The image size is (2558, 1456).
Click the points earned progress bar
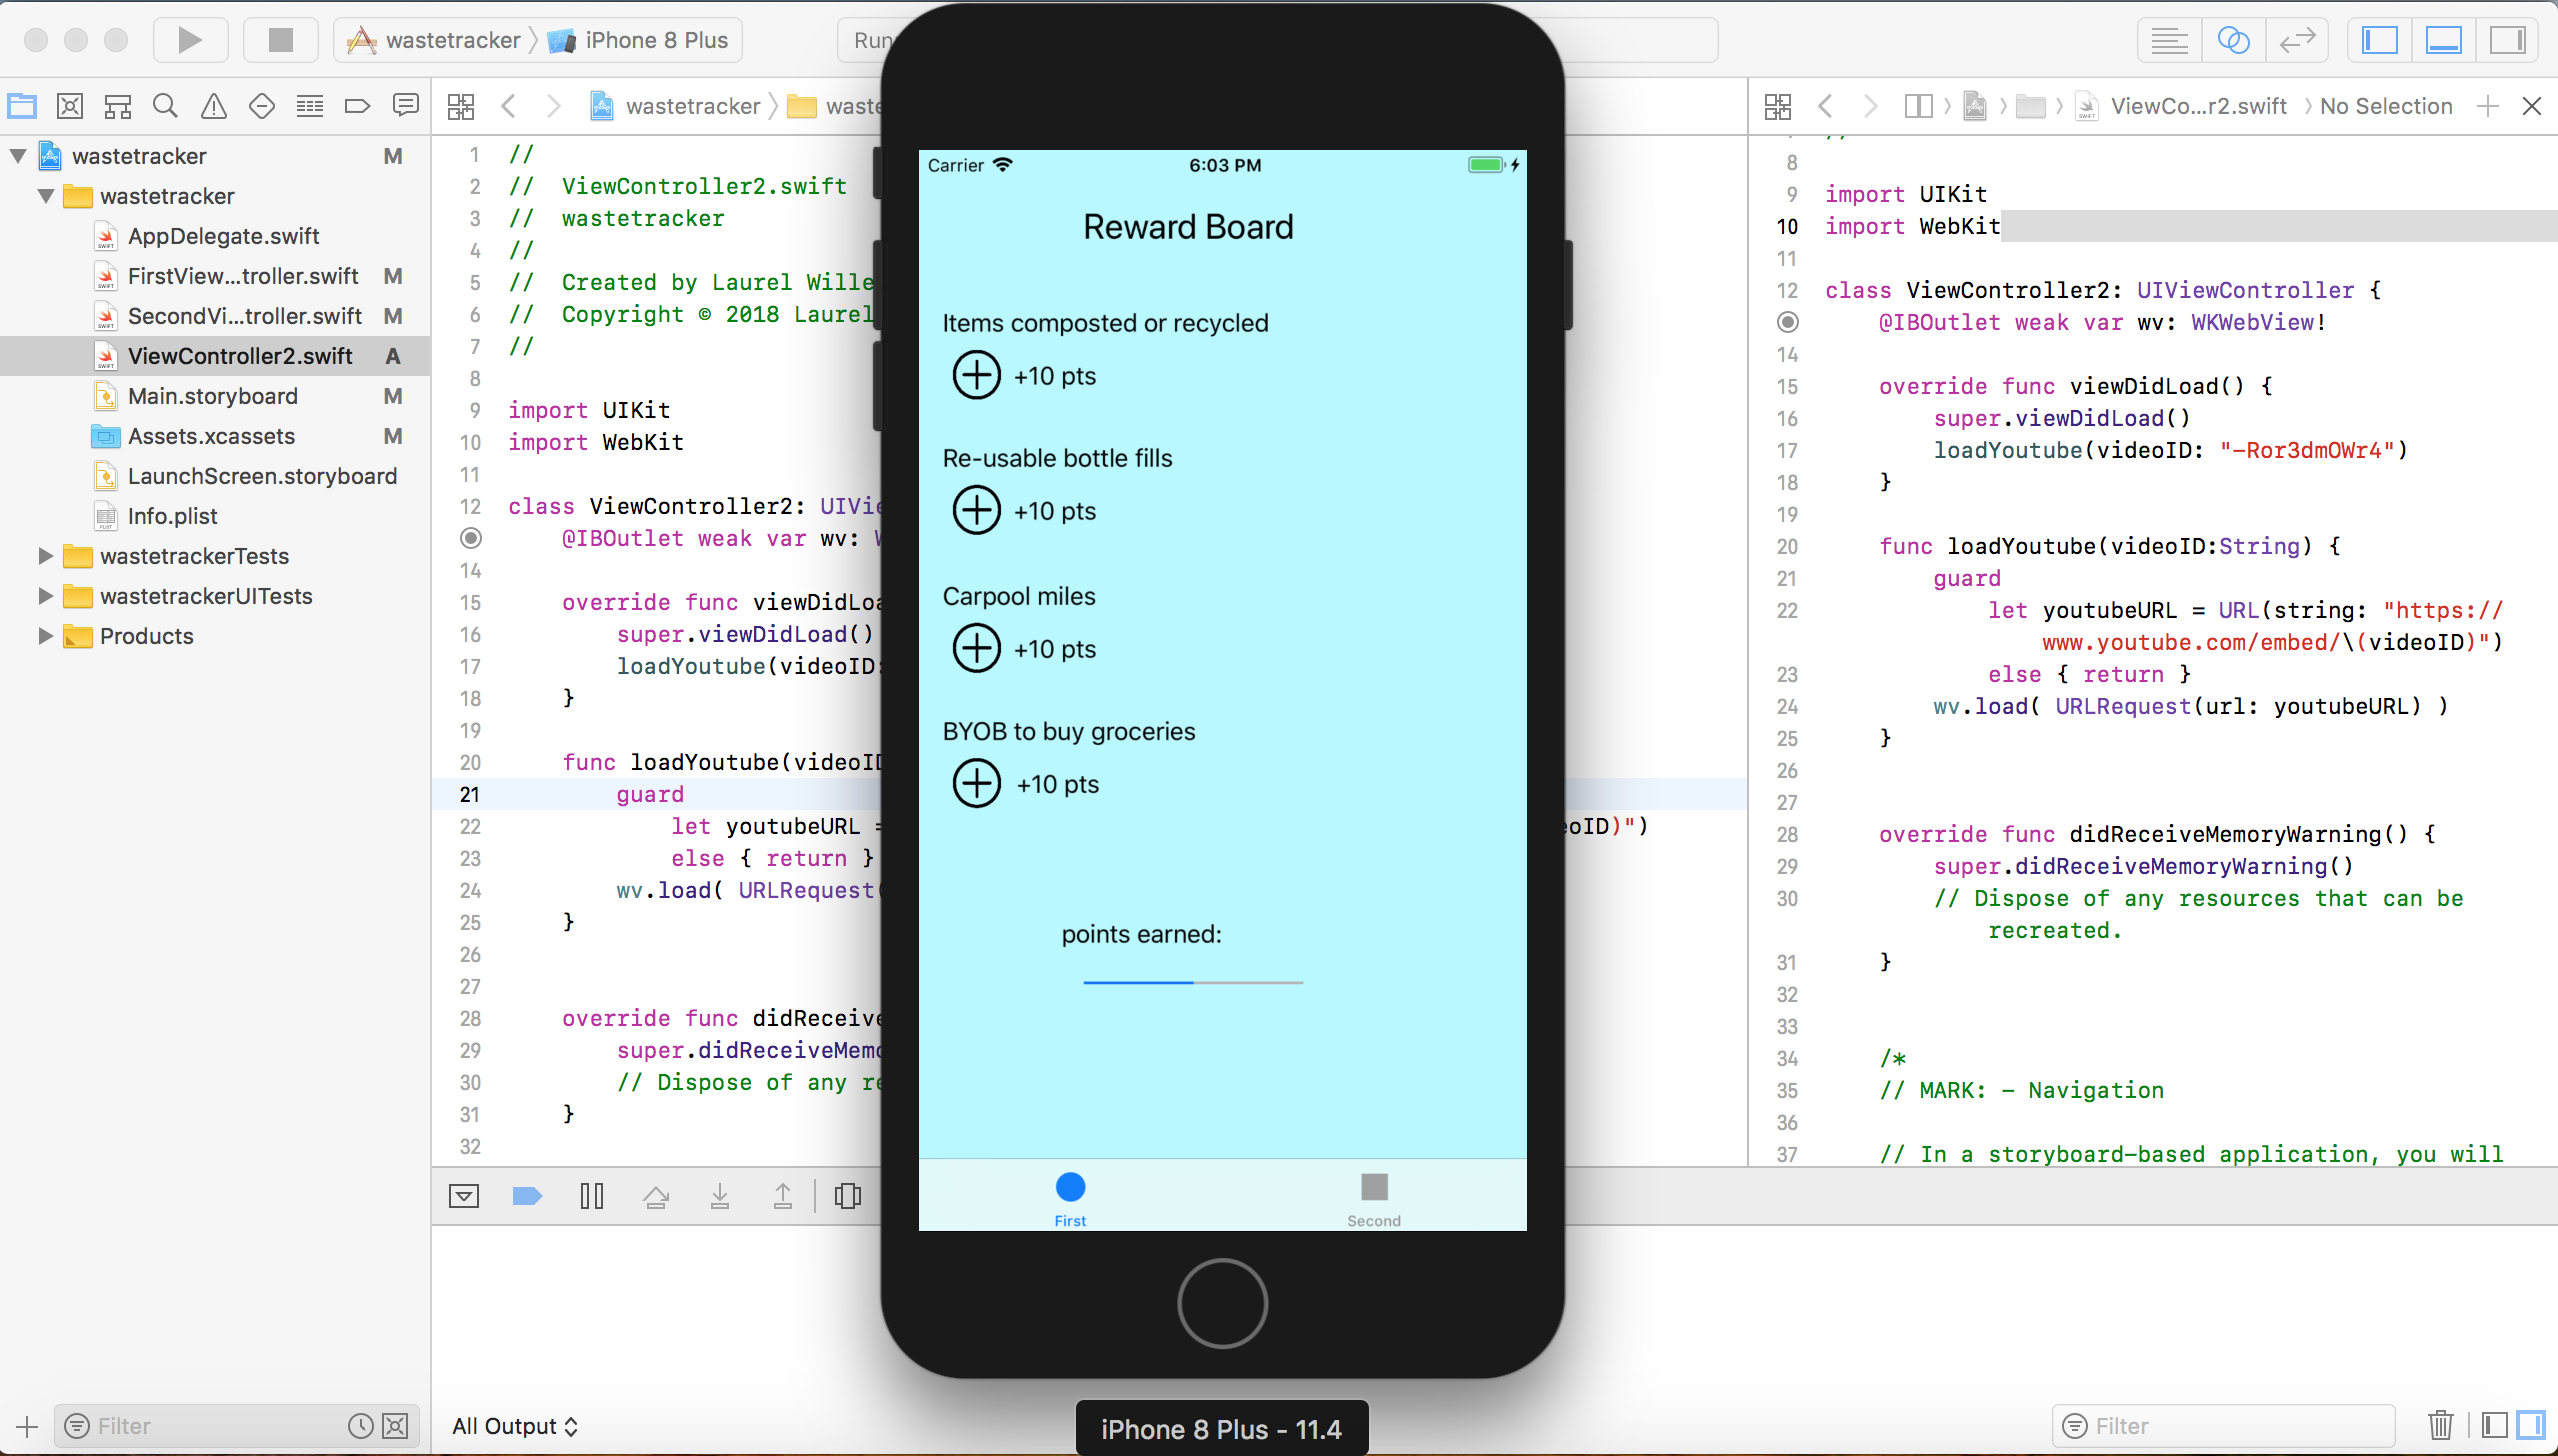[1192, 983]
